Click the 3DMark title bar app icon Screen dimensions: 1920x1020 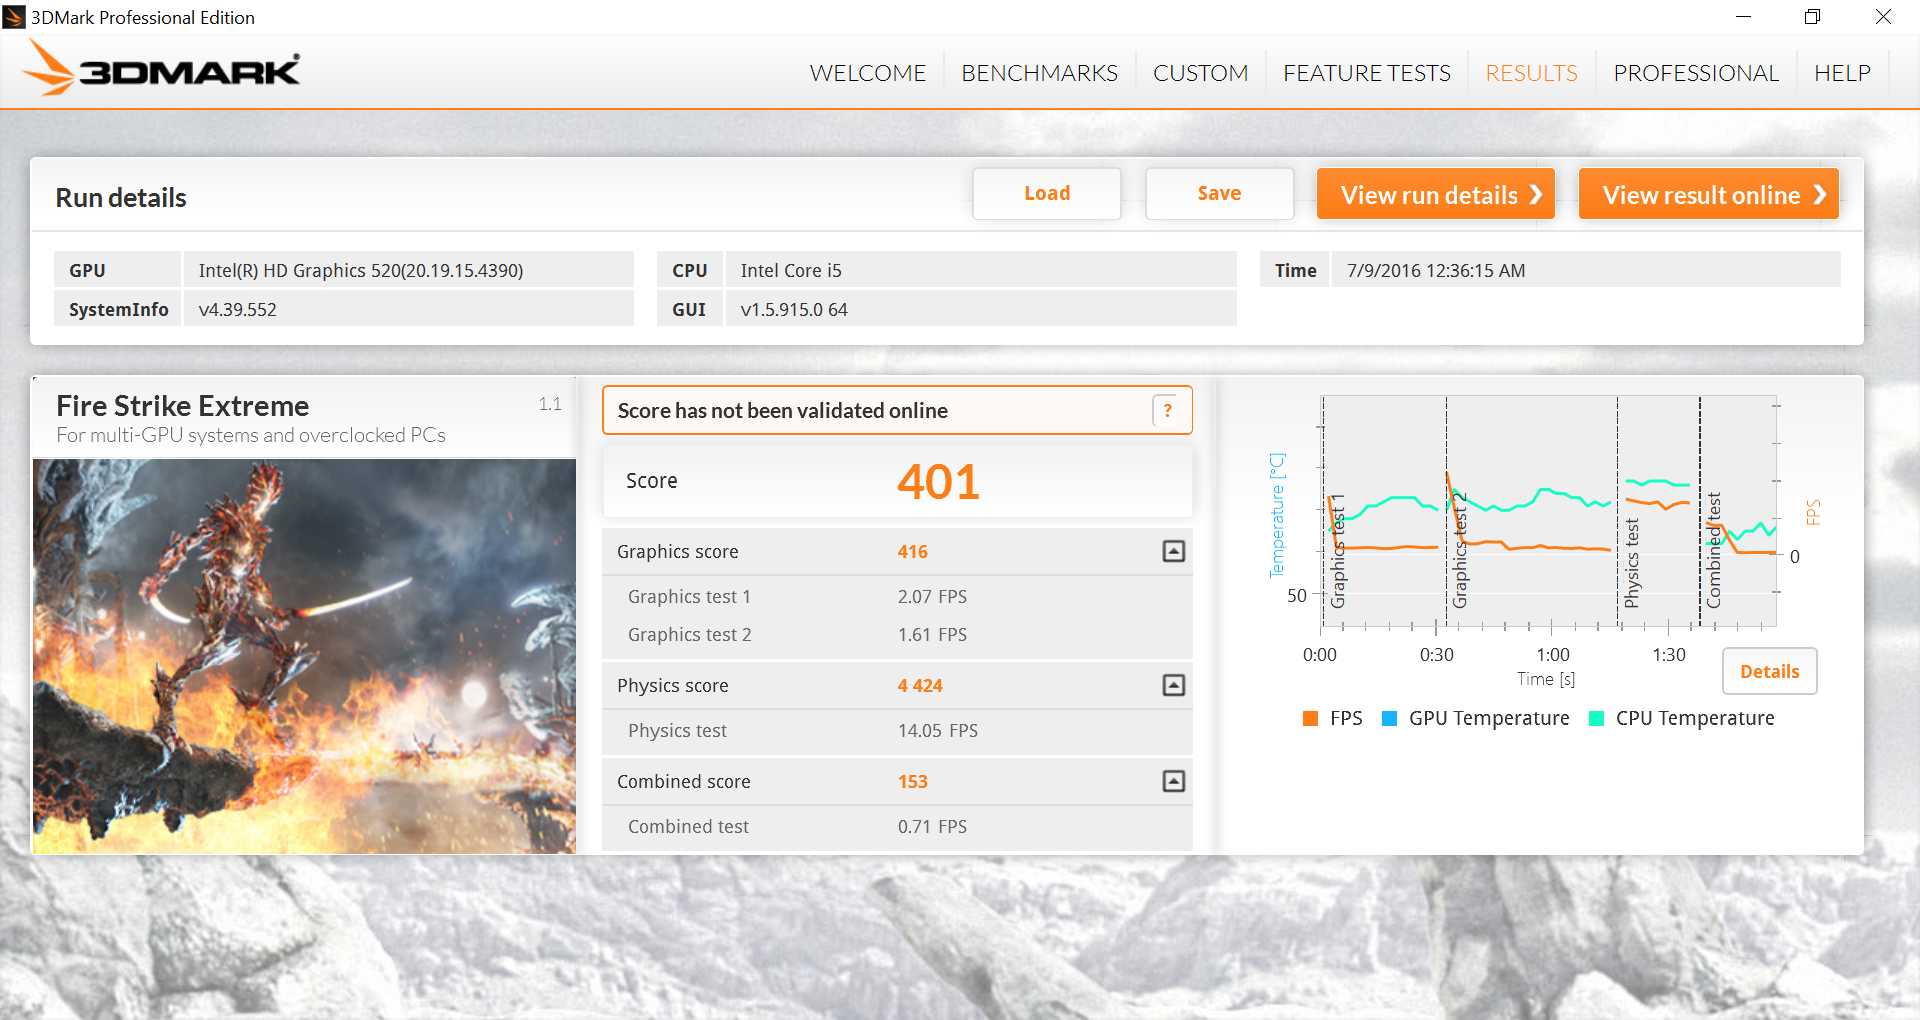pos(14,17)
